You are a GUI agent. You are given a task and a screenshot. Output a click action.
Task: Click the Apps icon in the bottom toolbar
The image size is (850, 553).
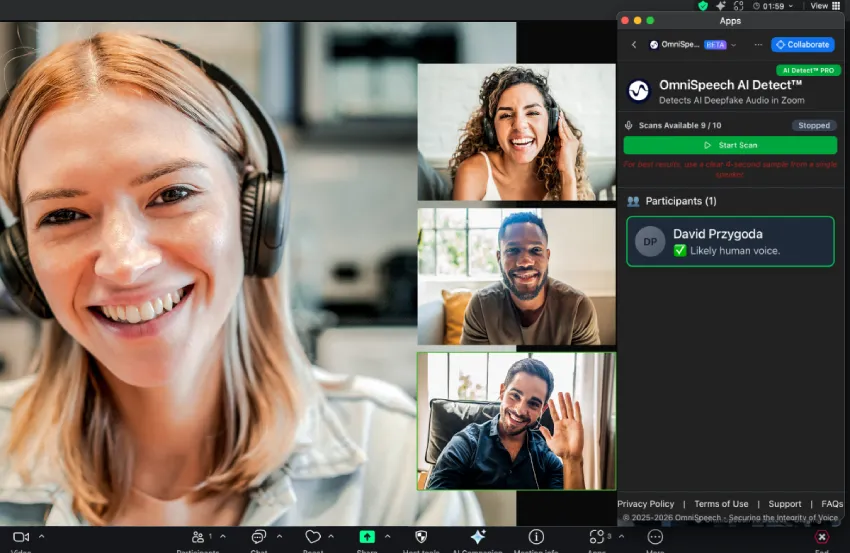click(596, 537)
